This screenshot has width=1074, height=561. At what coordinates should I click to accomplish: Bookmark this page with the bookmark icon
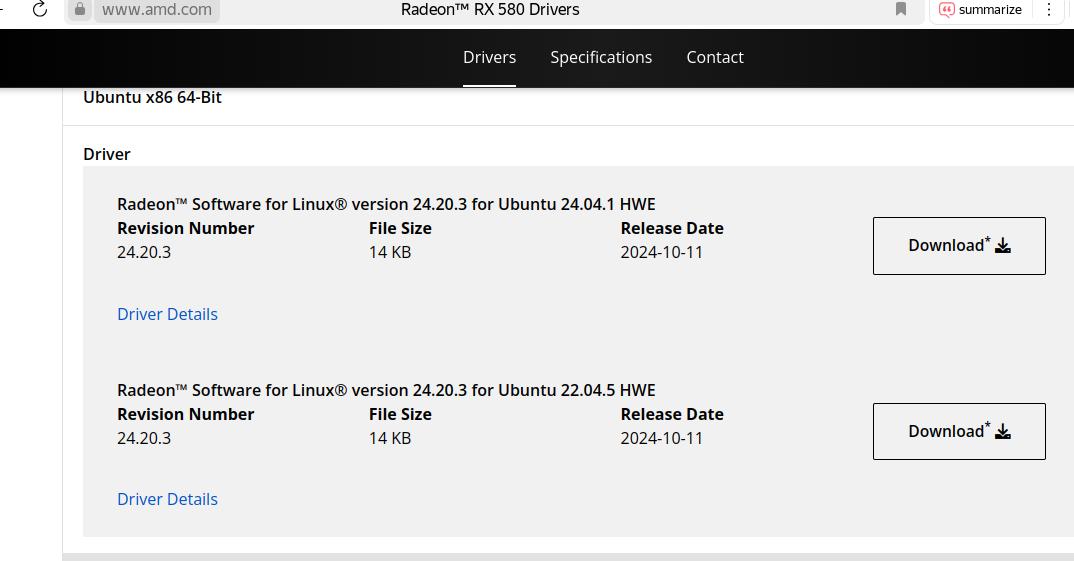901,10
